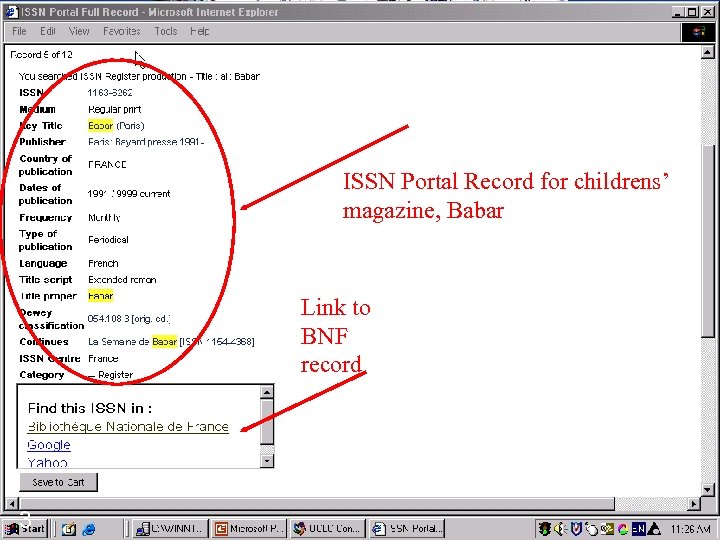The height and width of the screenshot is (540, 720).
Task: Launch Internet Explorer from Quick Launch
Action: [x=89, y=529]
